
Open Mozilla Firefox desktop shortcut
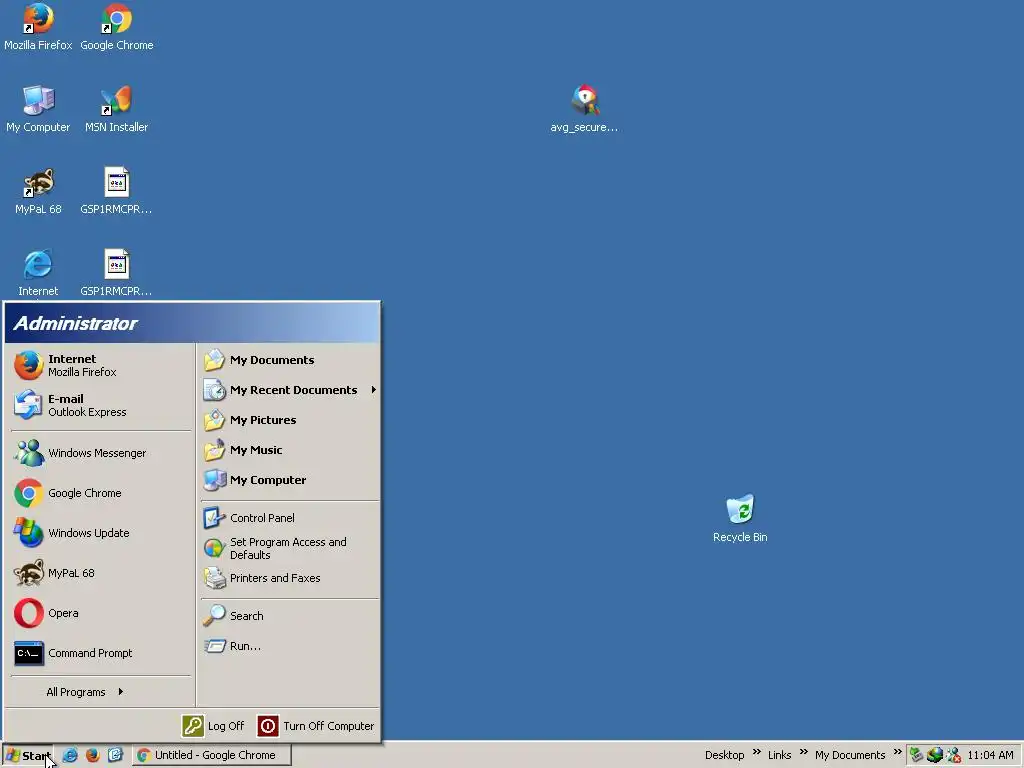coord(38,27)
